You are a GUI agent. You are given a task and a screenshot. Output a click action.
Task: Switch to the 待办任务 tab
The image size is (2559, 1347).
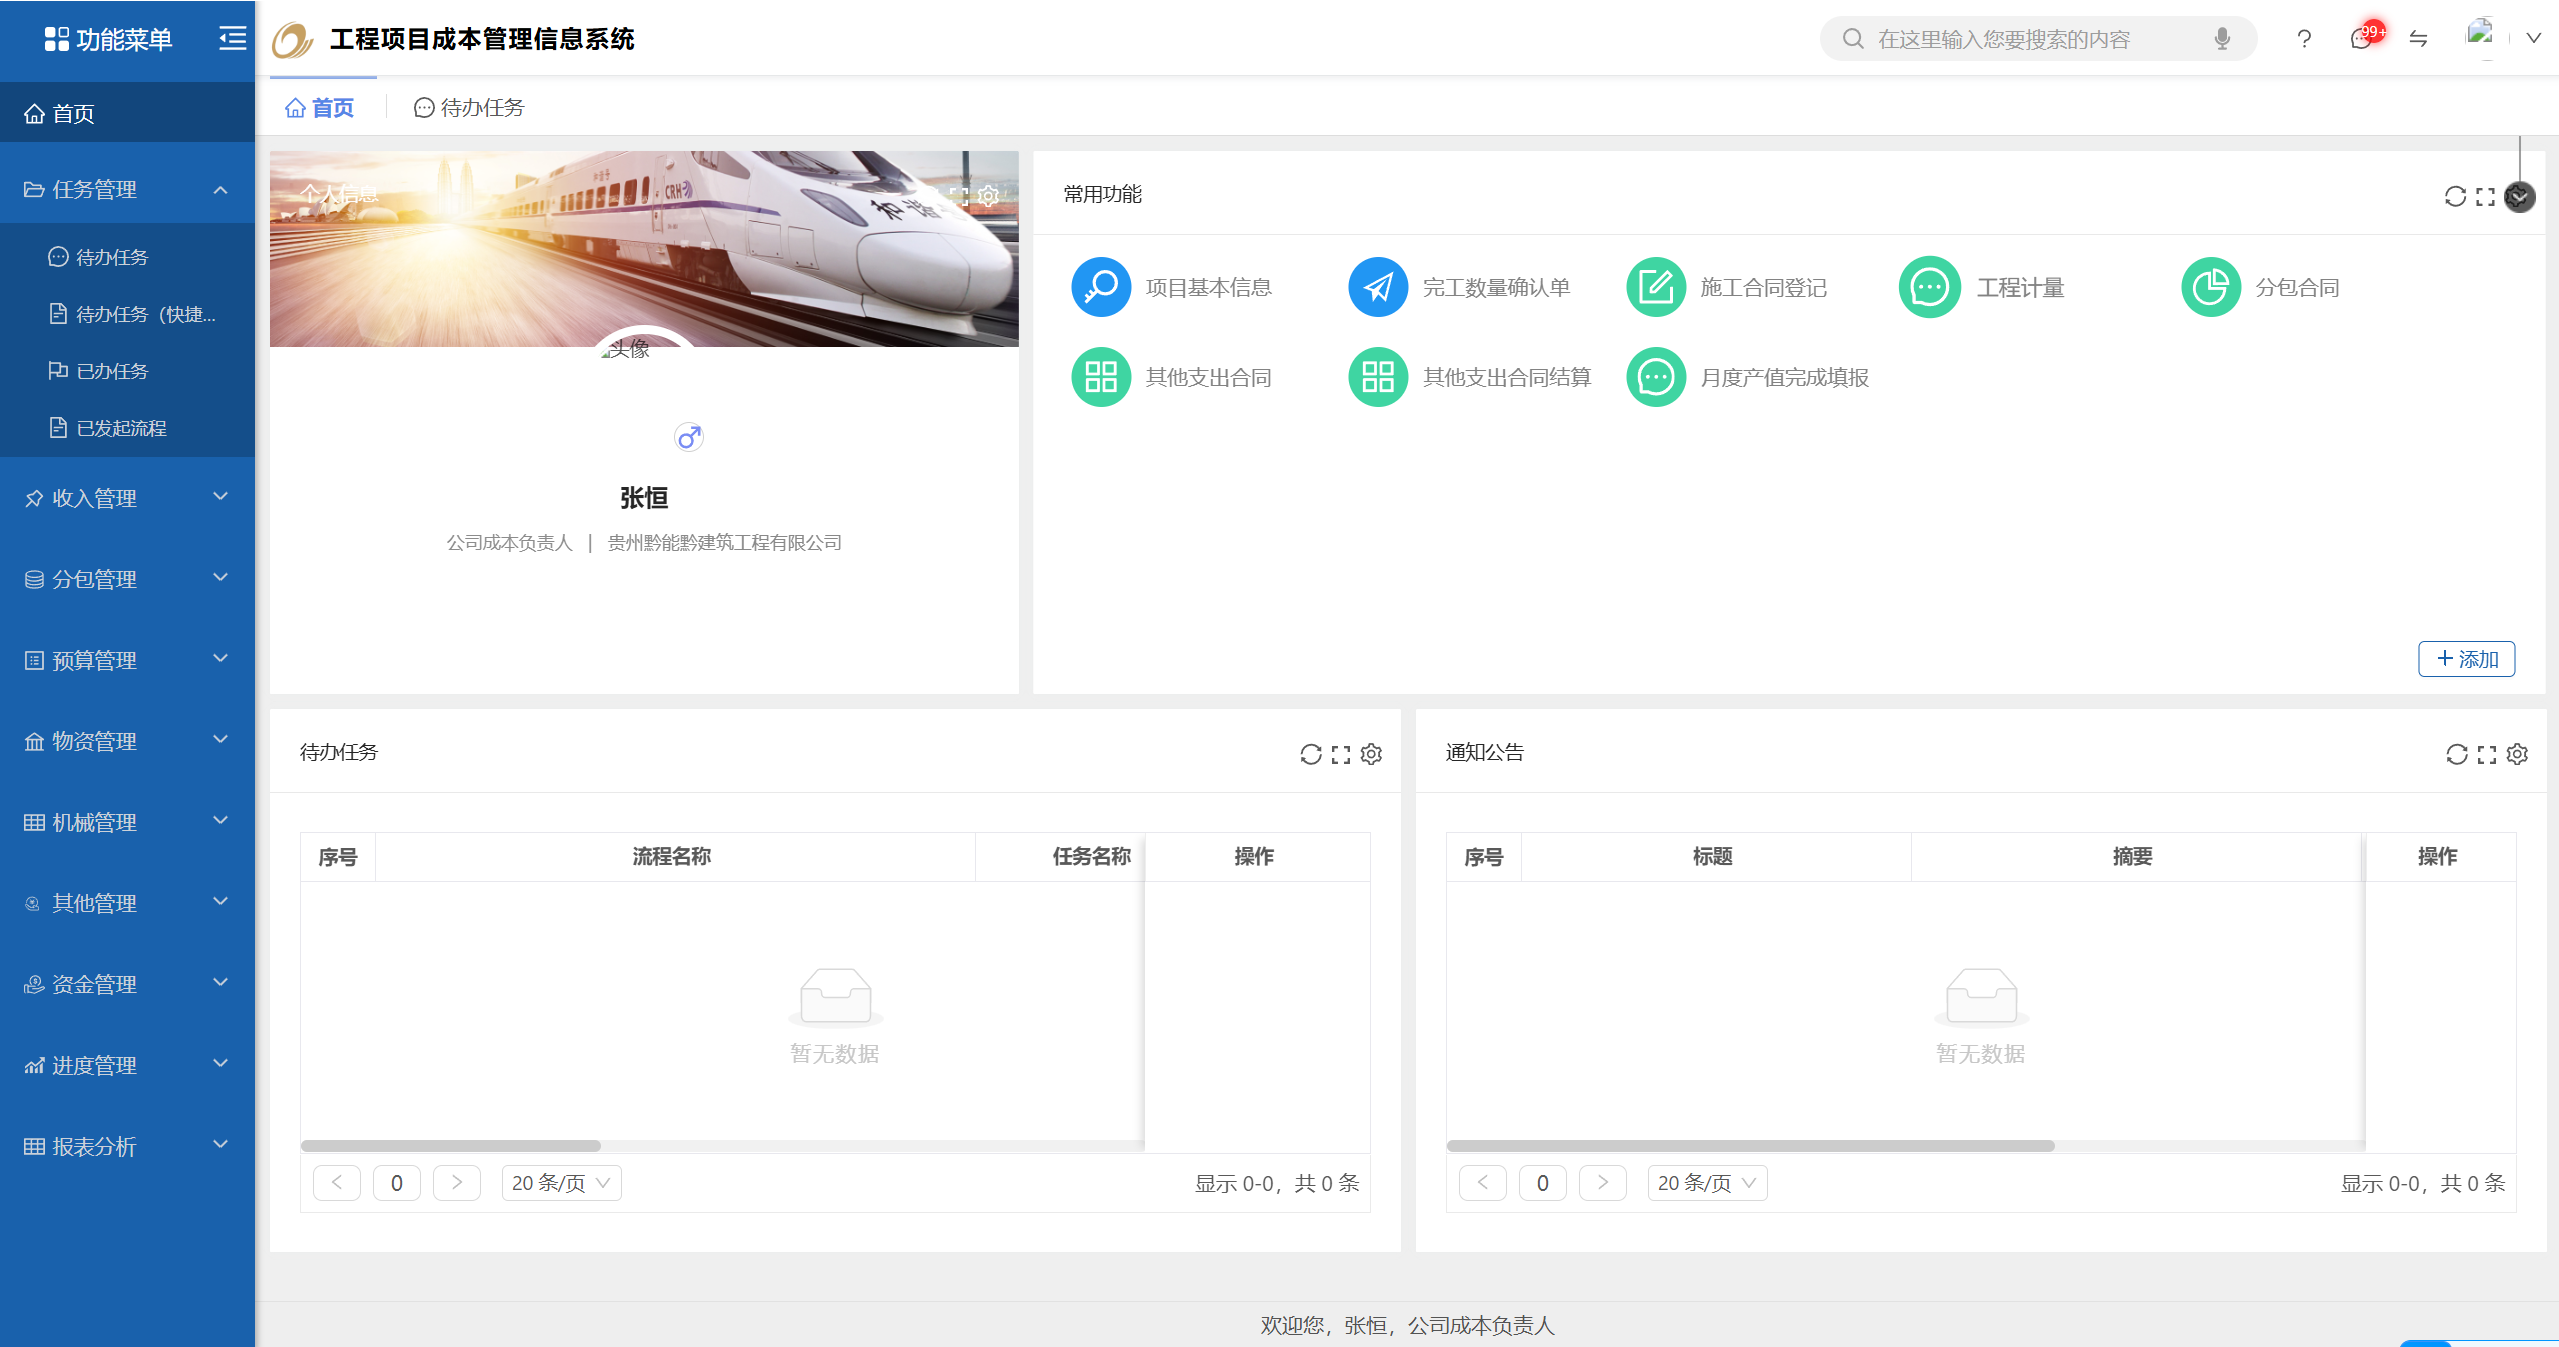click(469, 107)
